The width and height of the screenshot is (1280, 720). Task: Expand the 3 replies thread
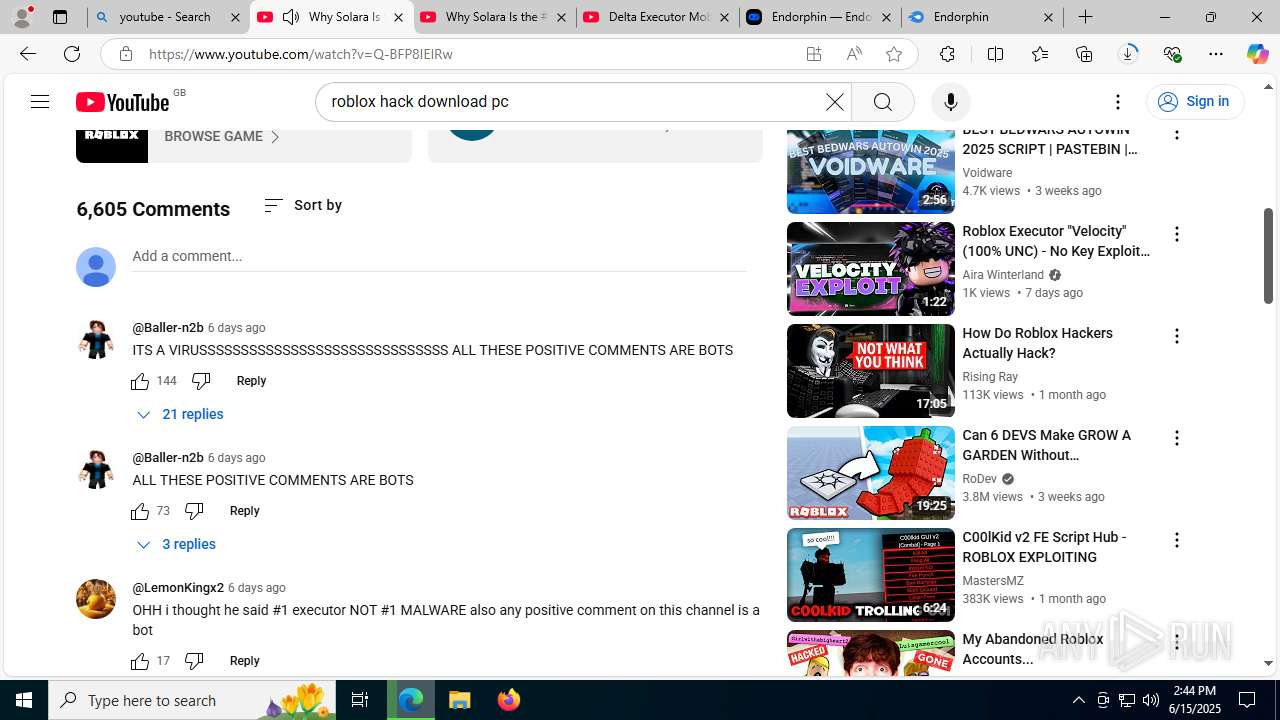[x=176, y=544]
